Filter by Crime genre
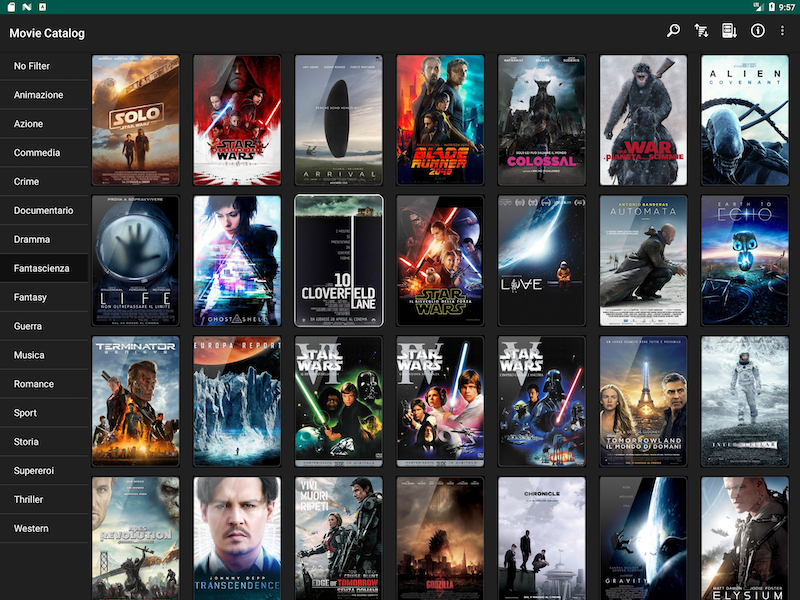Screen dimensions: 800x600 (44, 182)
